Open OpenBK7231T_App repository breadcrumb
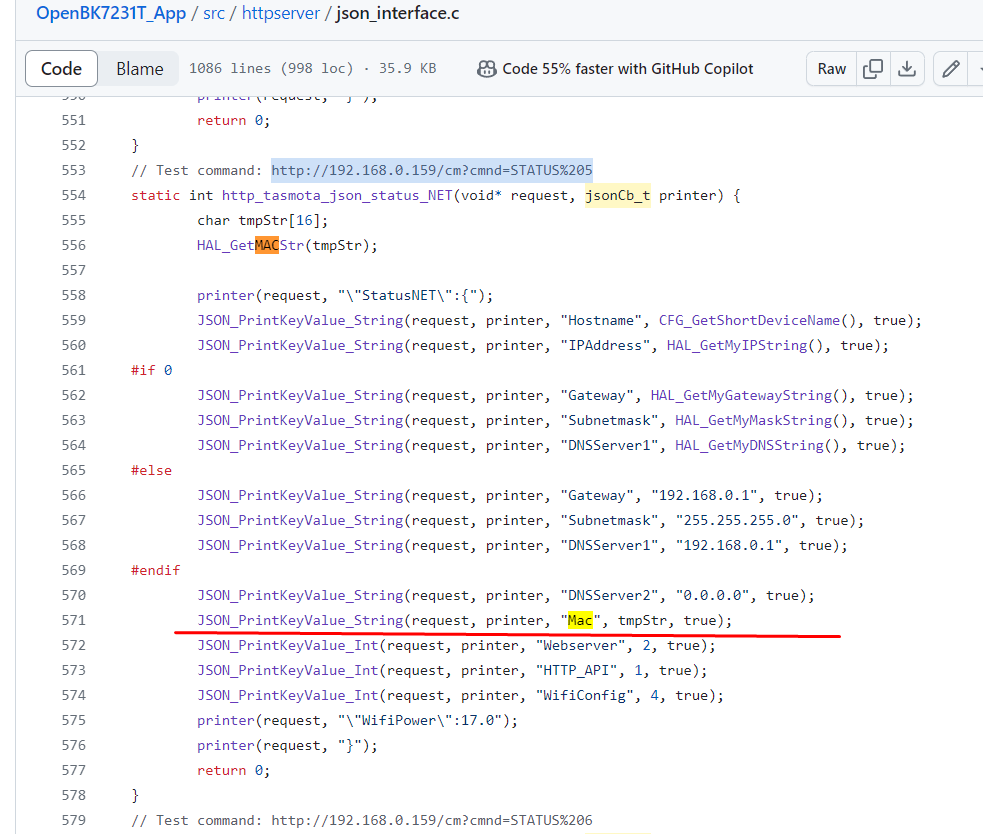Viewport: 983px width, 834px height. pos(111,13)
